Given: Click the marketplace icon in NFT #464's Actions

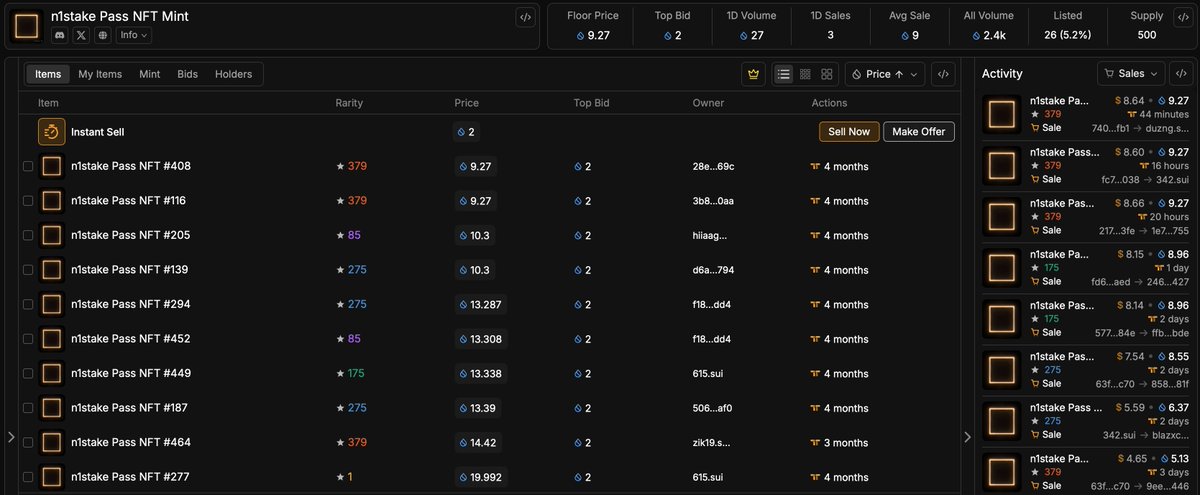Looking at the screenshot, I should tap(815, 442).
